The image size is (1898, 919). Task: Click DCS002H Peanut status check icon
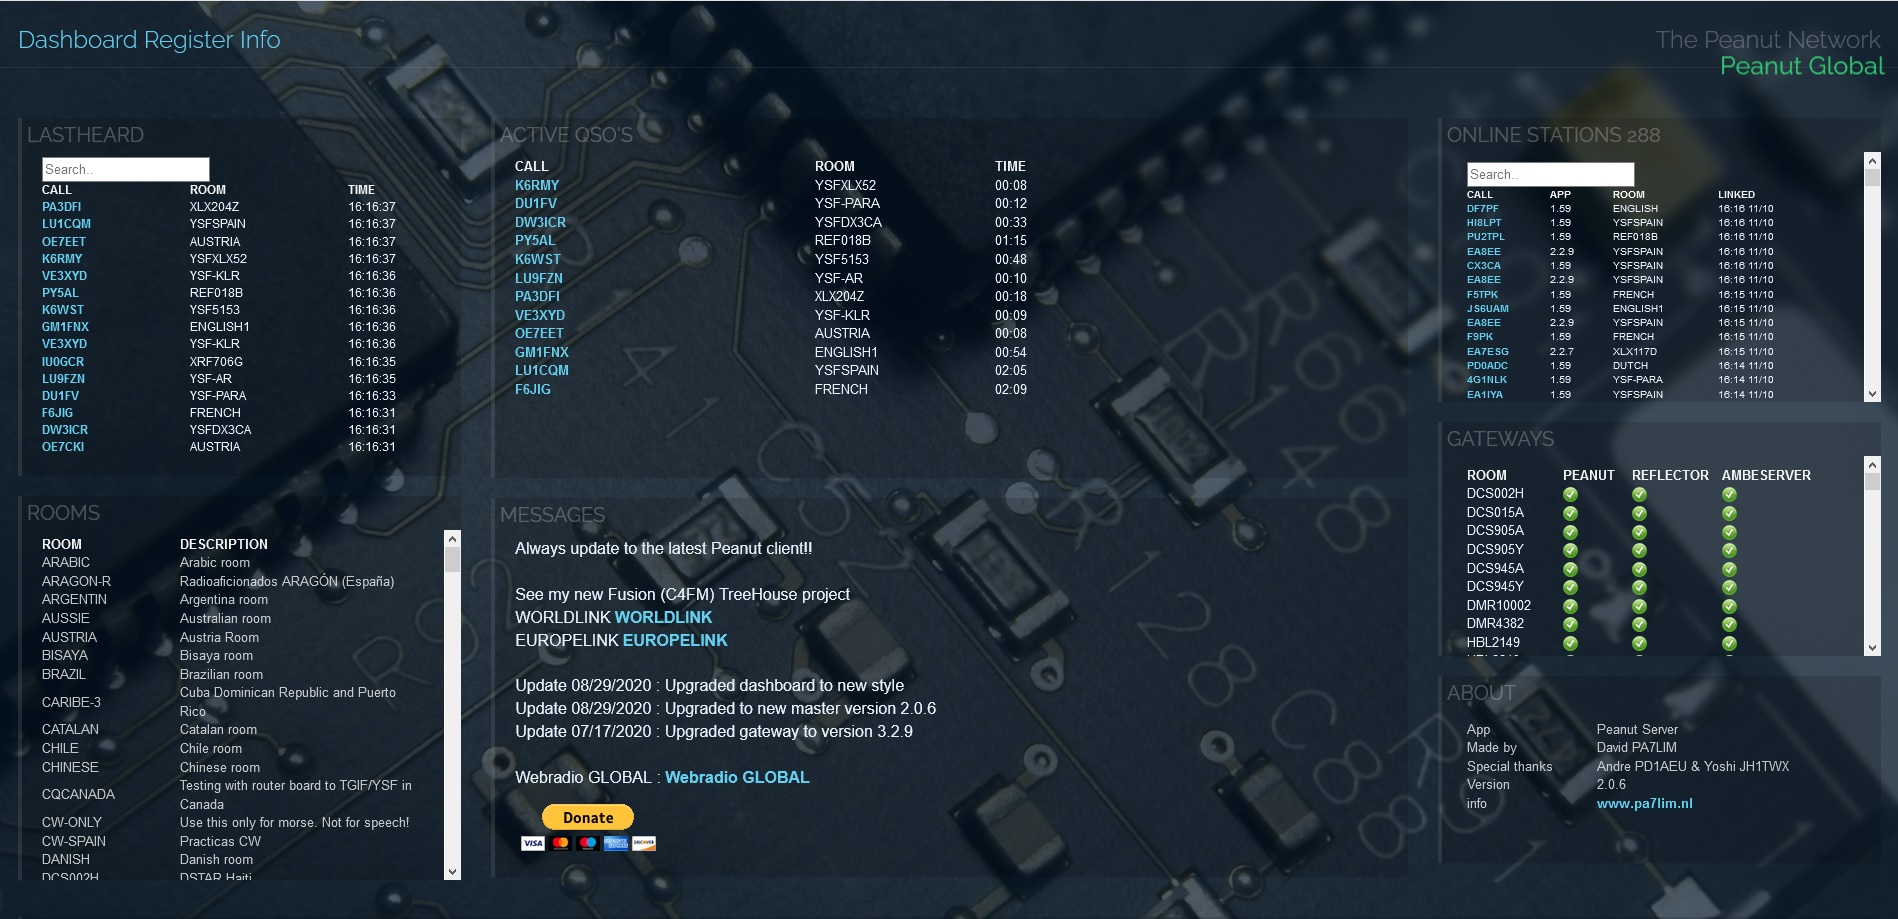1570,494
